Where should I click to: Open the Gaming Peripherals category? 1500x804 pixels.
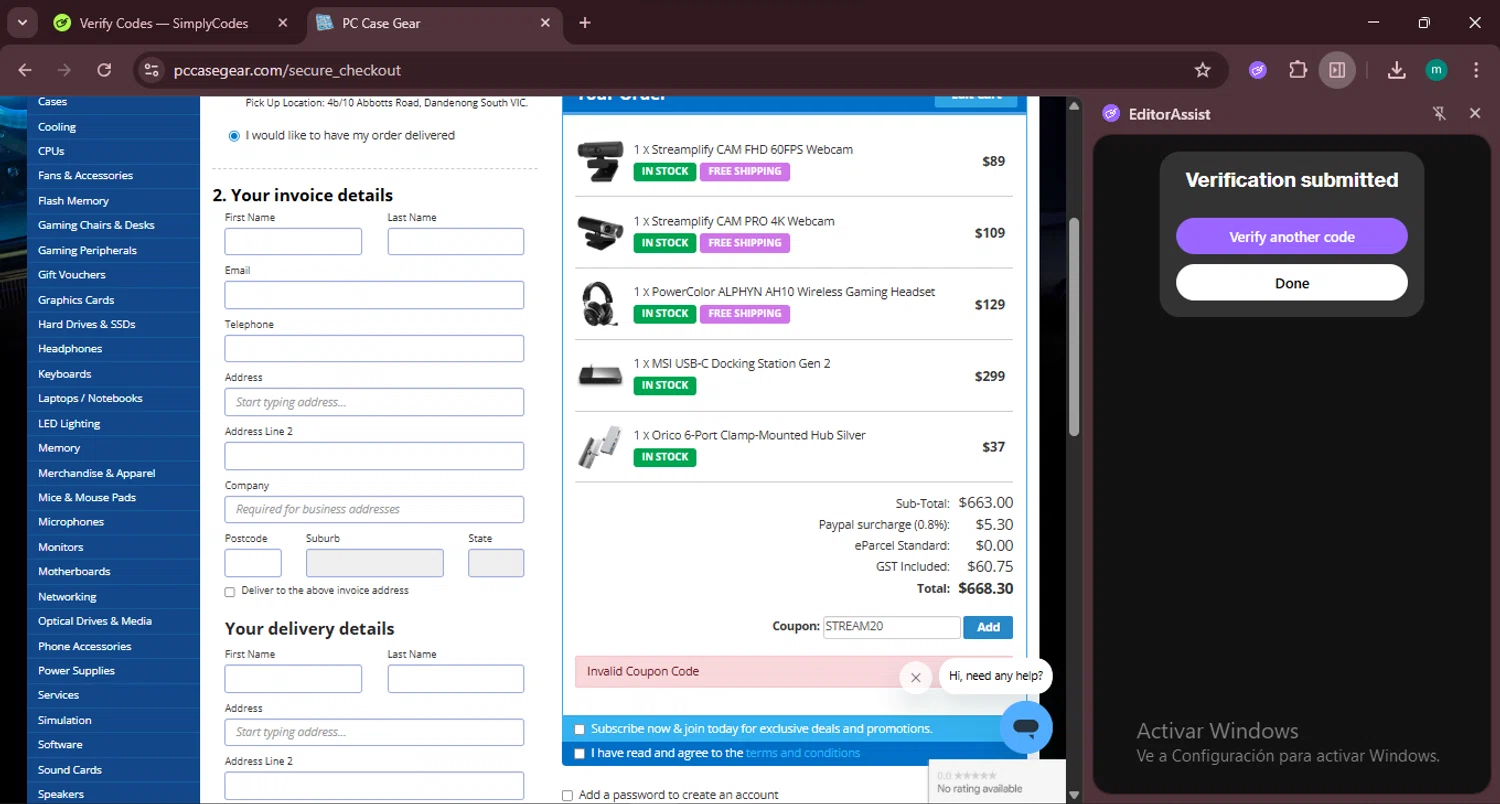tap(87, 250)
